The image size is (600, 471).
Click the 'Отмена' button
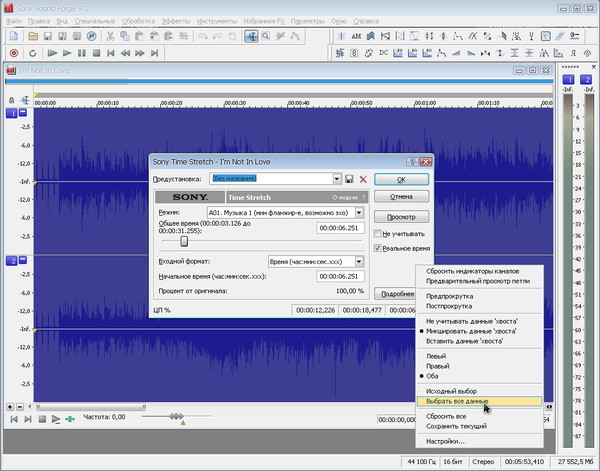pos(401,197)
